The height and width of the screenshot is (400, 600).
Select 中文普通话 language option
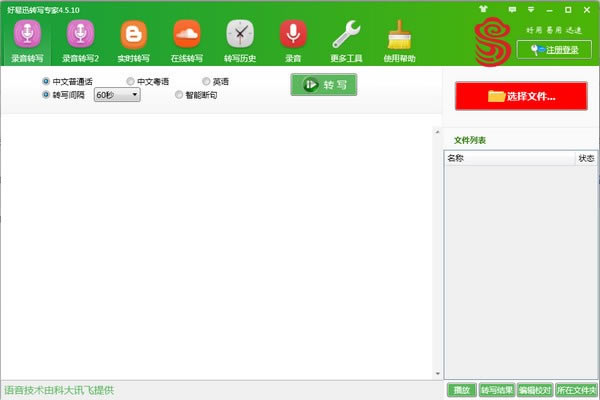46,81
